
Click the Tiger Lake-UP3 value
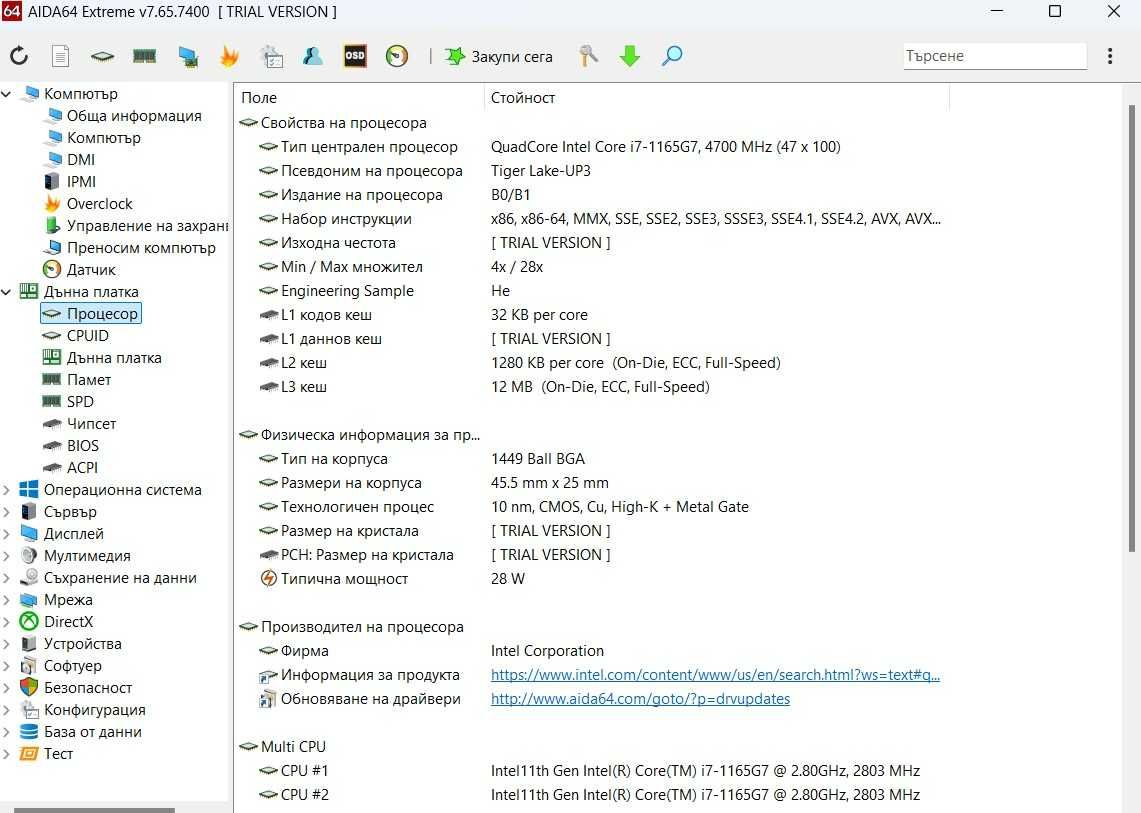coord(541,171)
